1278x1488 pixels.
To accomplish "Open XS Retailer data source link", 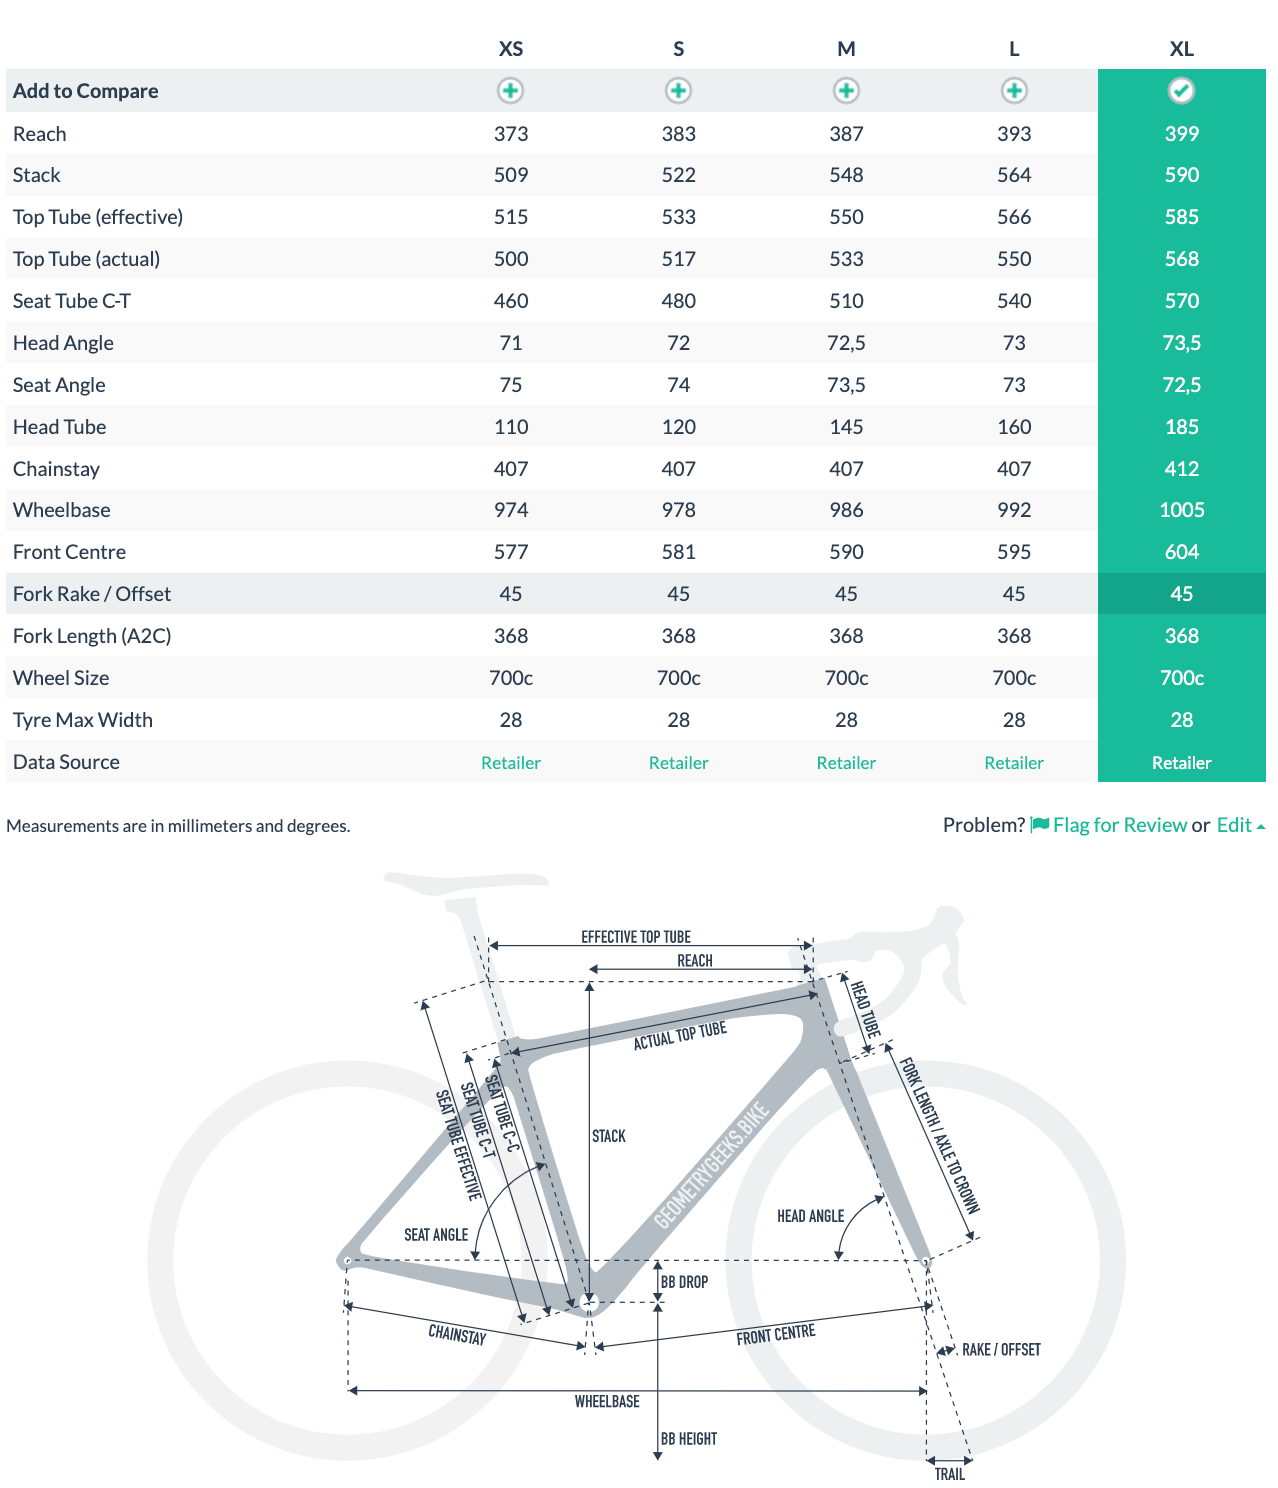I will (510, 763).
